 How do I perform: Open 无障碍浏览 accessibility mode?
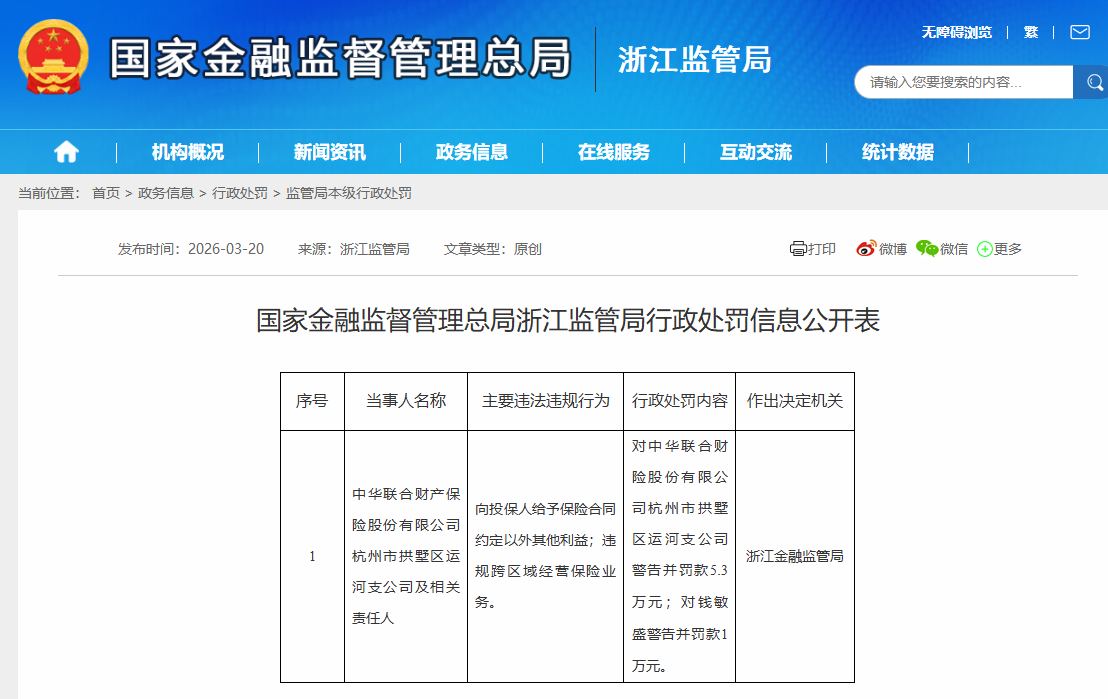[x=956, y=32]
